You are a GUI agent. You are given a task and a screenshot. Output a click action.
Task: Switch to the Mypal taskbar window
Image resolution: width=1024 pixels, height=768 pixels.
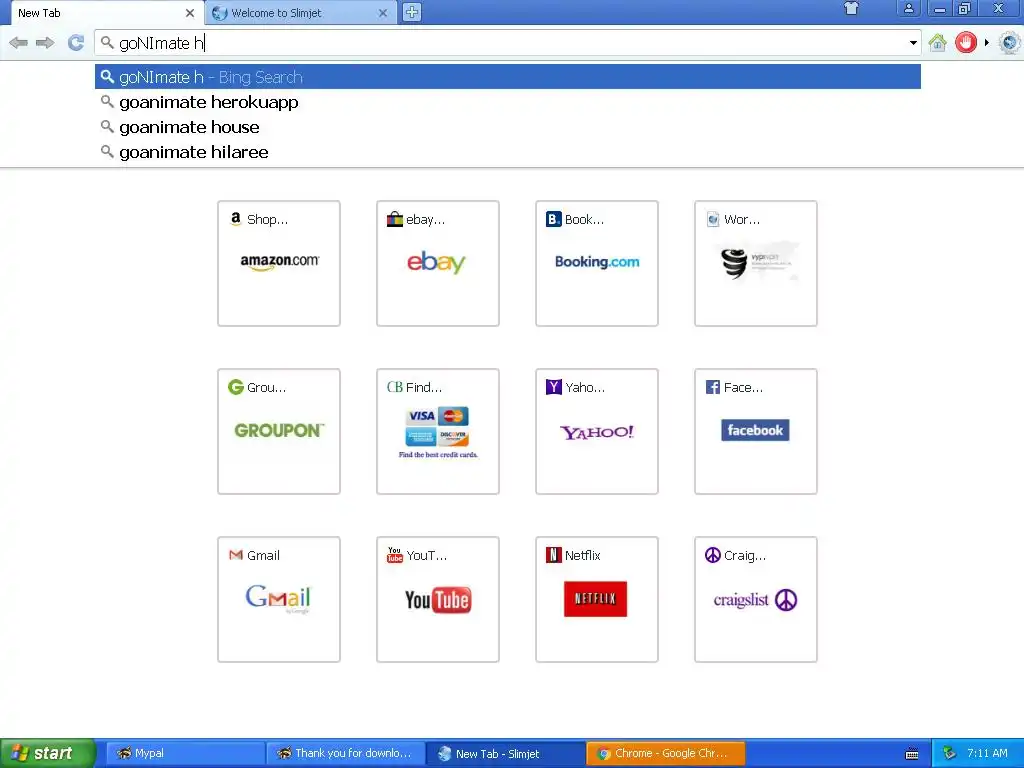185,754
